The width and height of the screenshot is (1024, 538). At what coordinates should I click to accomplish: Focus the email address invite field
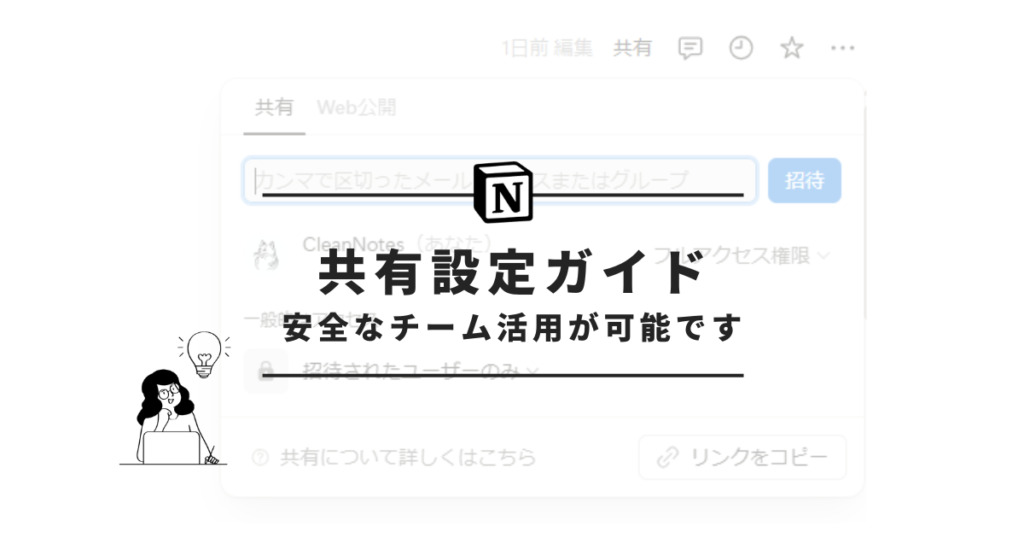click(500, 180)
